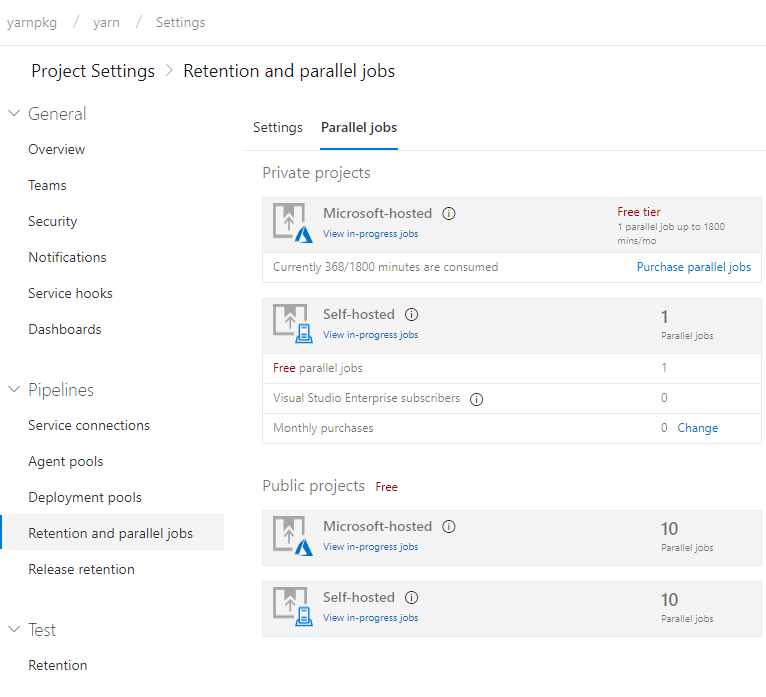The image size is (766, 697).
Task: Click the Test section heading
Action: point(42,630)
